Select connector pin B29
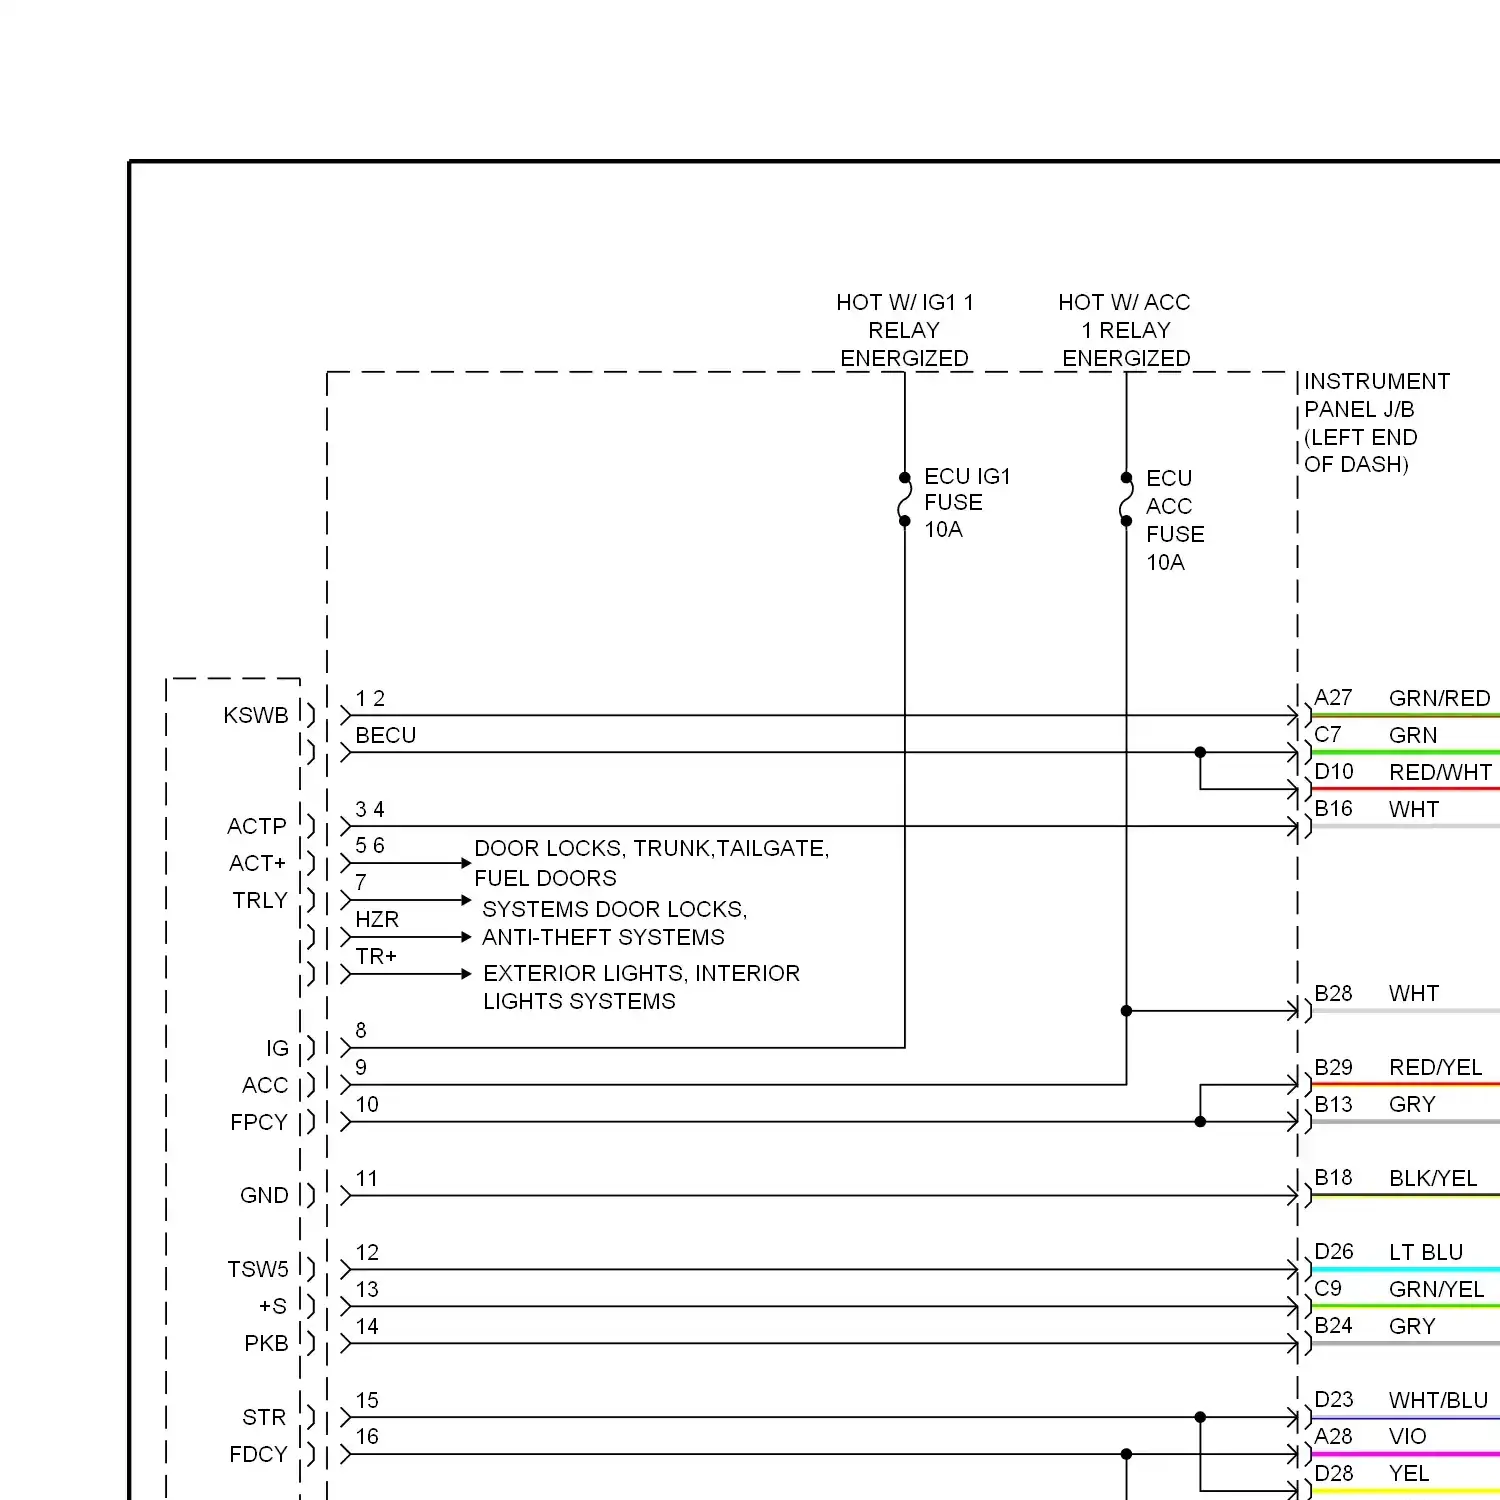The height and width of the screenshot is (1500, 1500). [1333, 1067]
